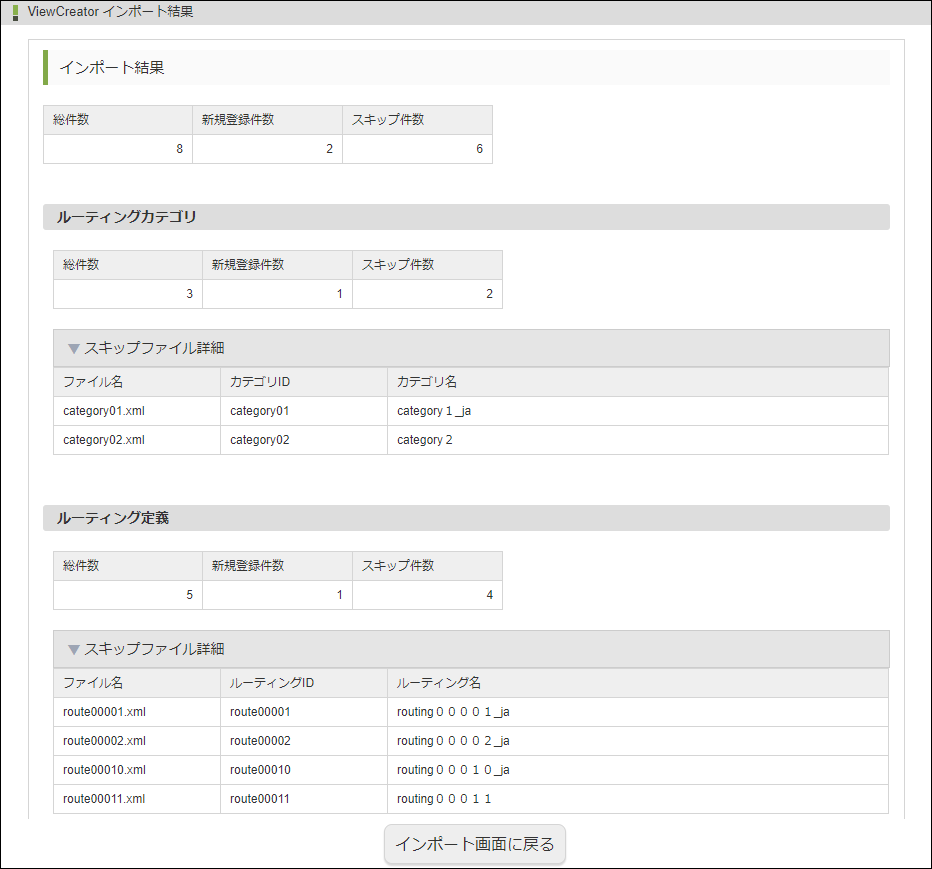Click the 'category 2' name cell
The image size is (932, 869).
click(638, 440)
